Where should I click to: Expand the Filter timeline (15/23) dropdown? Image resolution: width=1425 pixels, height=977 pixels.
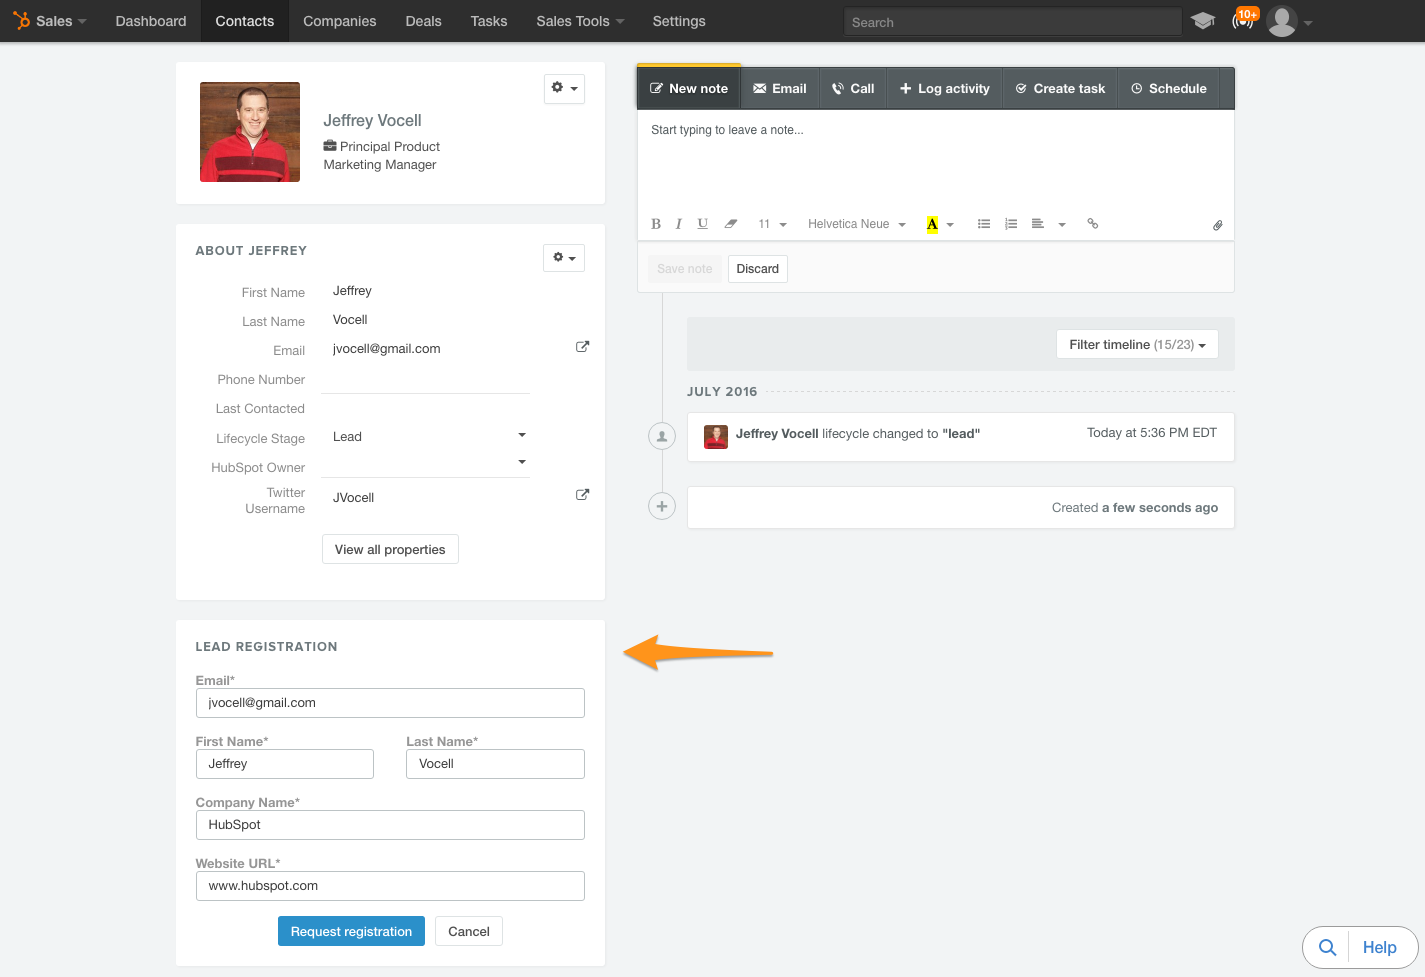[x=1136, y=343]
